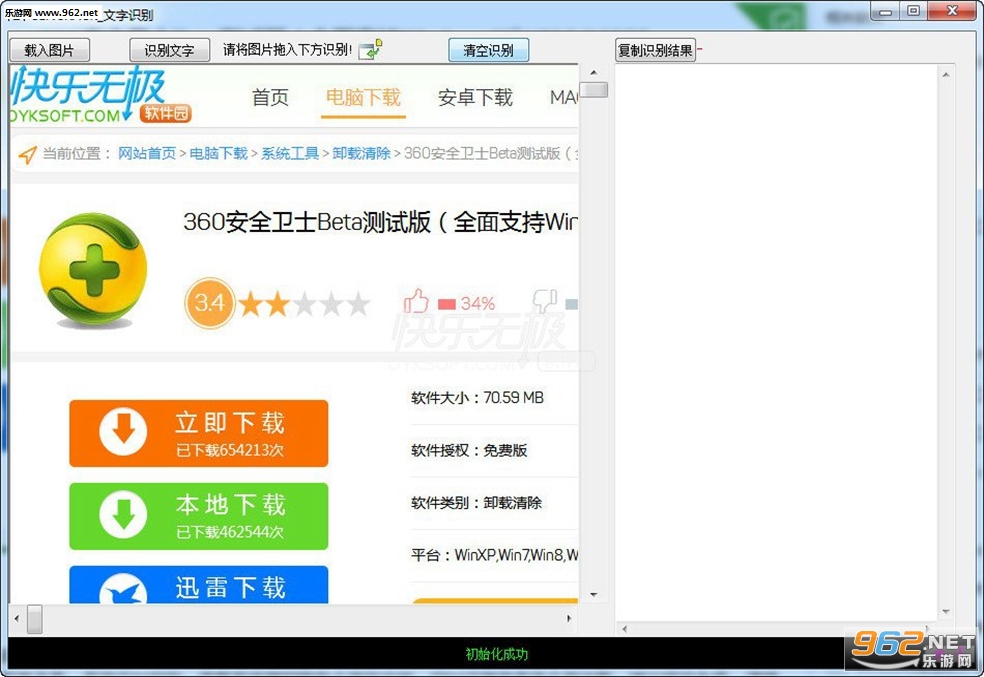Click the 34% approval percentage
Image resolution: width=984 pixels, height=677 pixels.
click(x=478, y=304)
